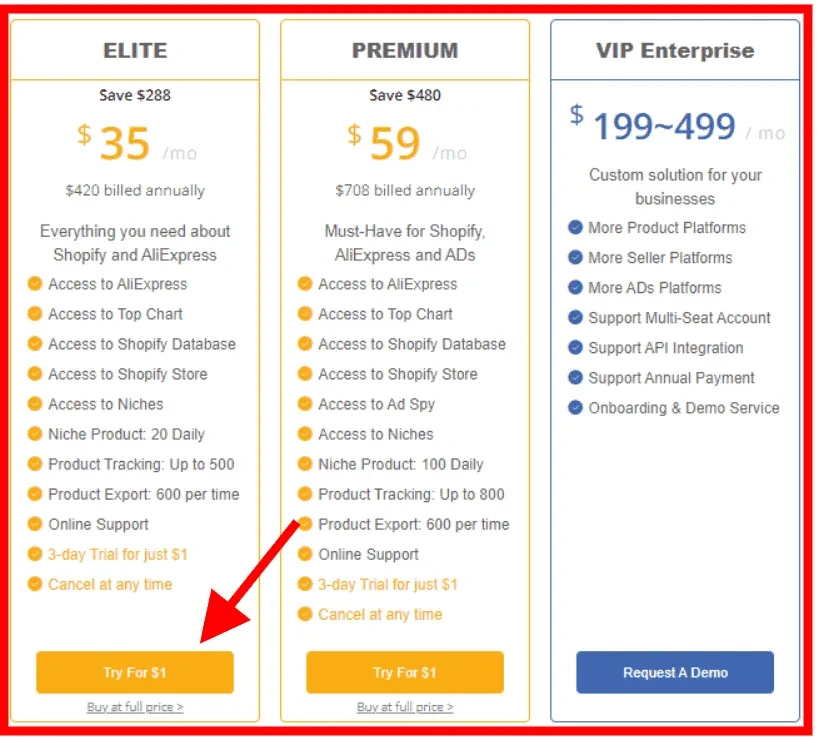
Task: Select the VIP Enterprise plan header
Action: click(x=675, y=50)
